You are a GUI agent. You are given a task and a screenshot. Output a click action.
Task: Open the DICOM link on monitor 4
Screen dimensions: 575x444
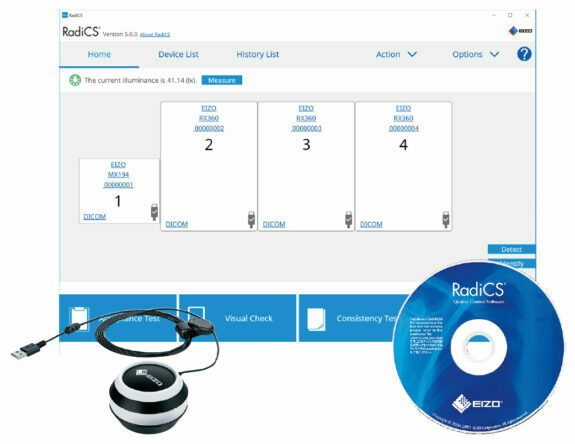coord(371,224)
